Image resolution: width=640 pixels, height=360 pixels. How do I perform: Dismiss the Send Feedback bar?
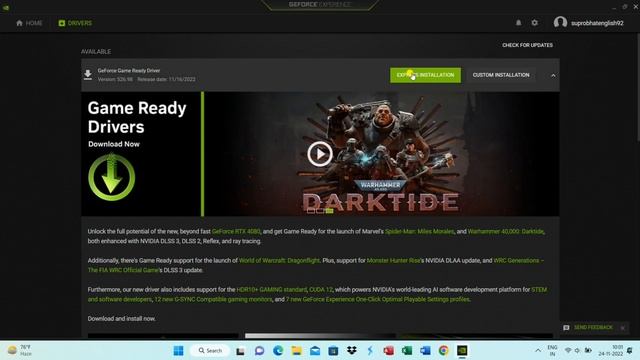coord(622,327)
